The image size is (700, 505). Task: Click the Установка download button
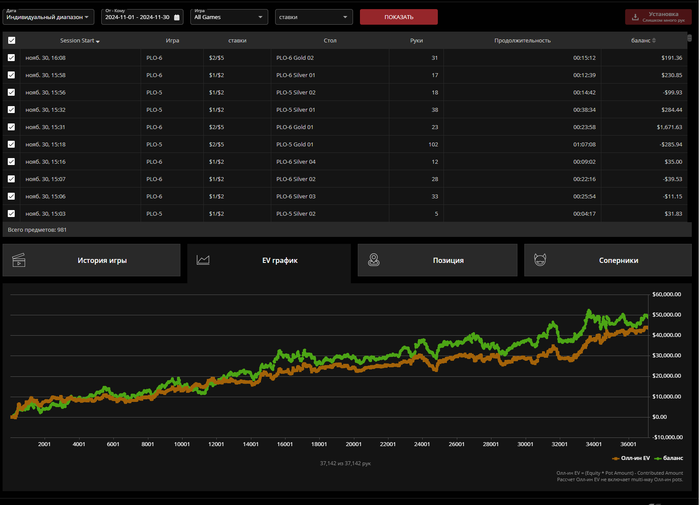[x=658, y=17]
